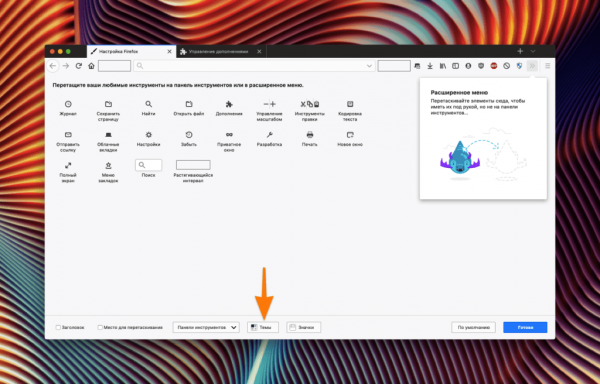Click the По умолчанию restore button
The image size is (600, 384).
point(473,327)
